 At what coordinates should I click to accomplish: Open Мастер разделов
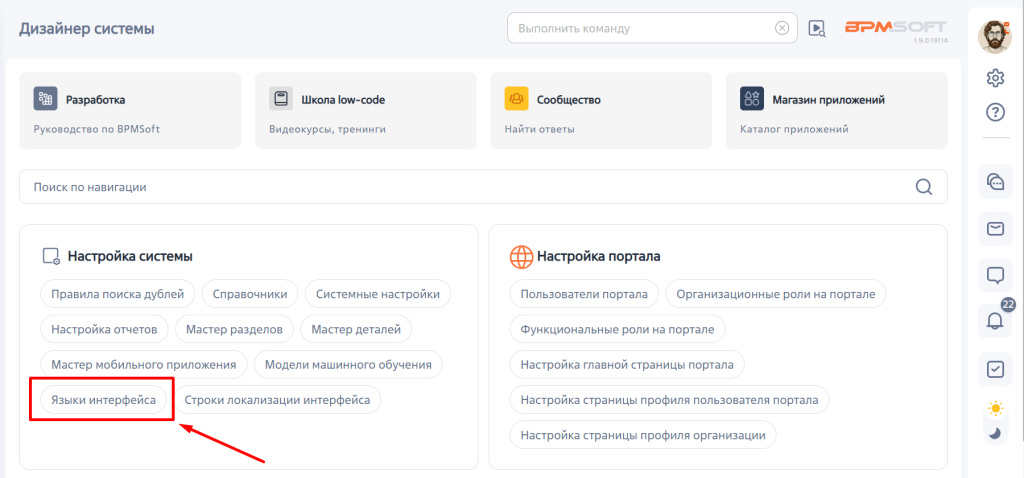[x=234, y=329]
